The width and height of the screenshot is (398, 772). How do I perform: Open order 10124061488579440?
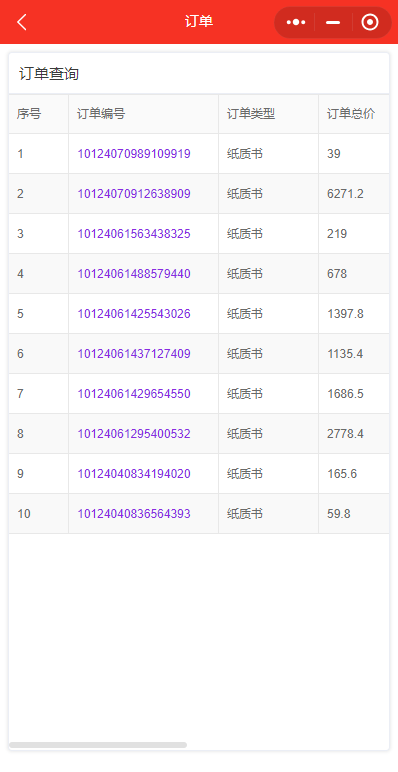click(134, 274)
